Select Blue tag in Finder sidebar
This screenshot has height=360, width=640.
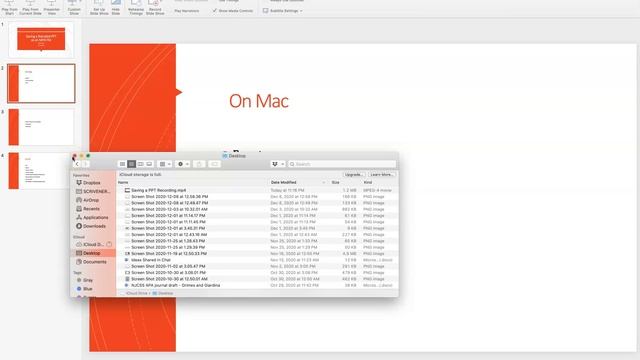[x=84, y=289]
